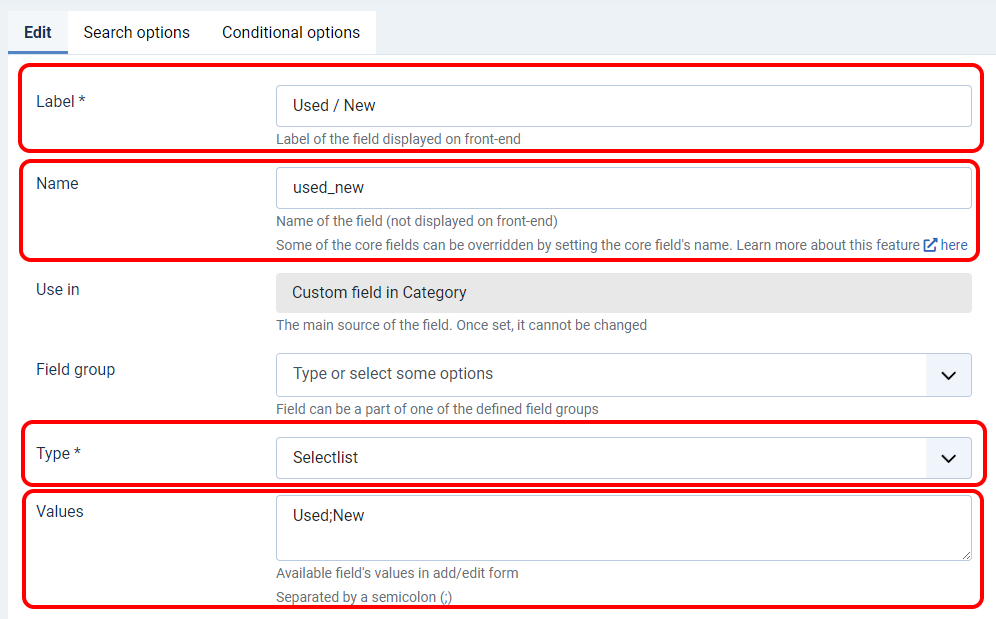This screenshot has width=996, height=619.
Task: Click the 'Use in' field caption
Action: 58,290
